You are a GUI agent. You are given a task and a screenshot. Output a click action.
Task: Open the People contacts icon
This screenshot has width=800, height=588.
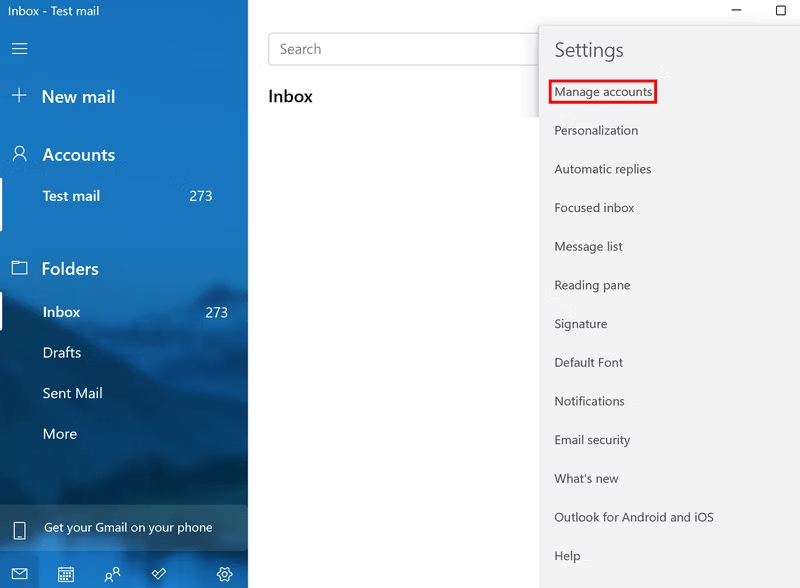tap(112, 574)
